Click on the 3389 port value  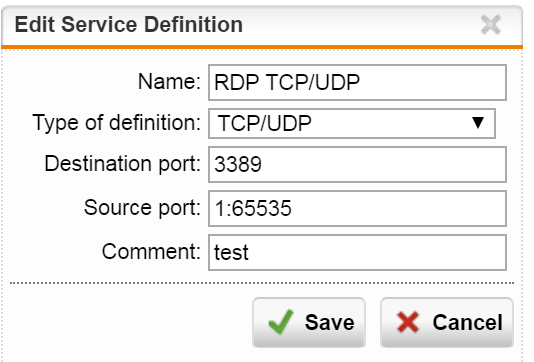238,164
